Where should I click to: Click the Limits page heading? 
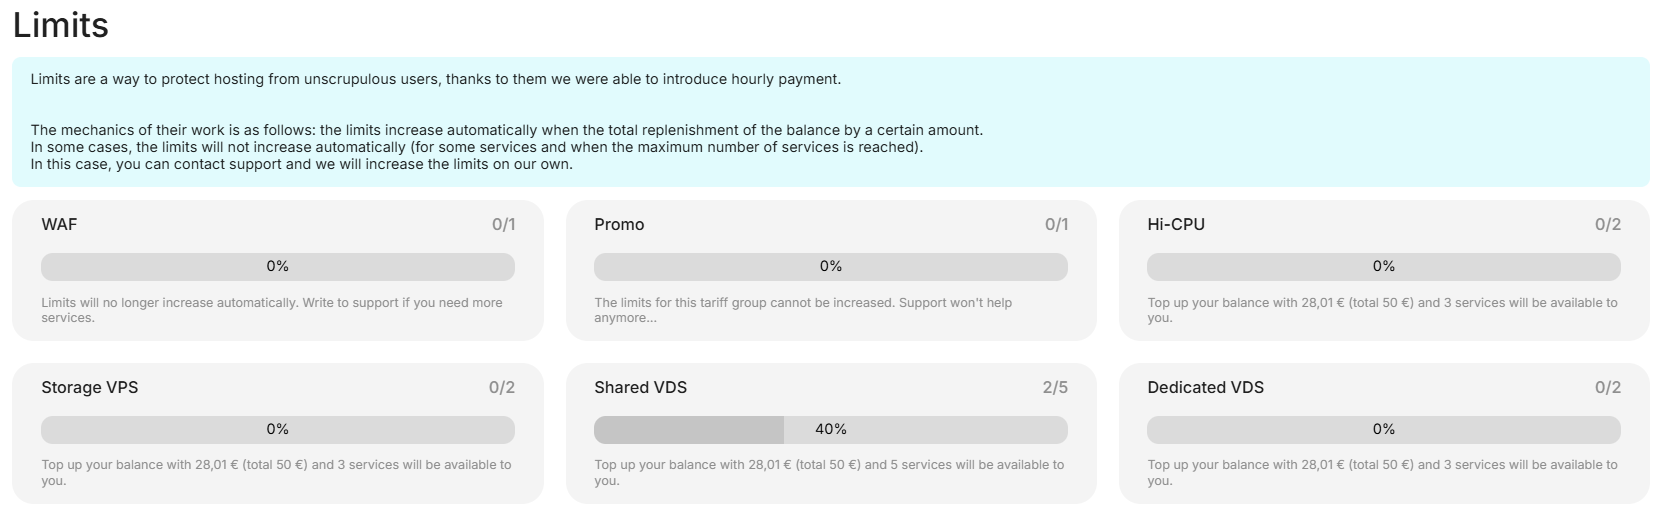(61, 25)
